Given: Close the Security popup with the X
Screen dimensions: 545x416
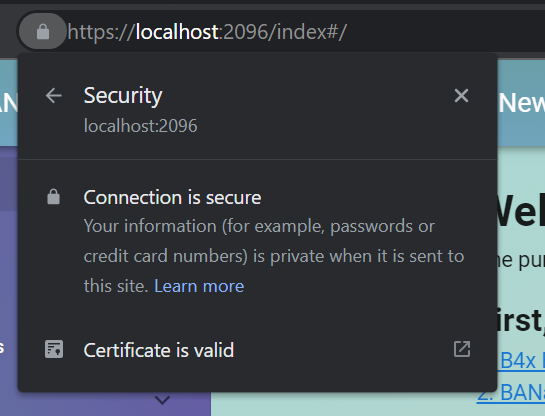Looking at the screenshot, I should pyautogui.click(x=461, y=95).
